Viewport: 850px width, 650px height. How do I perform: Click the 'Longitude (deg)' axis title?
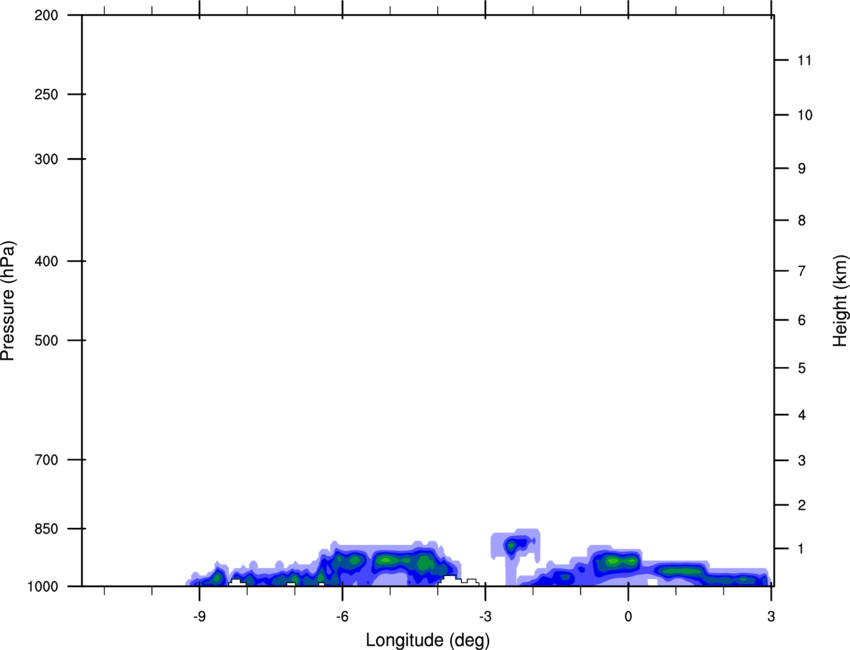coord(428,640)
